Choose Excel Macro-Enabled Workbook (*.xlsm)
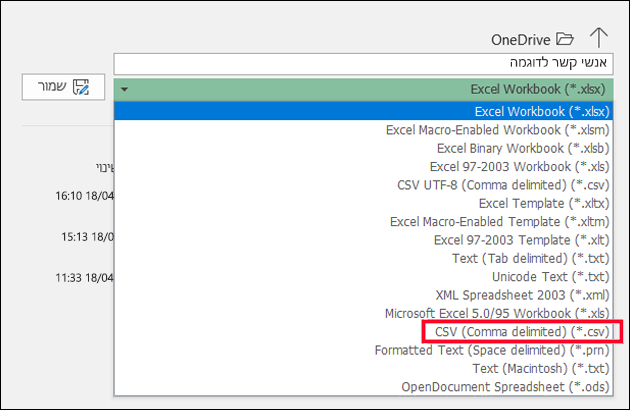630x410 pixels. 363,130
